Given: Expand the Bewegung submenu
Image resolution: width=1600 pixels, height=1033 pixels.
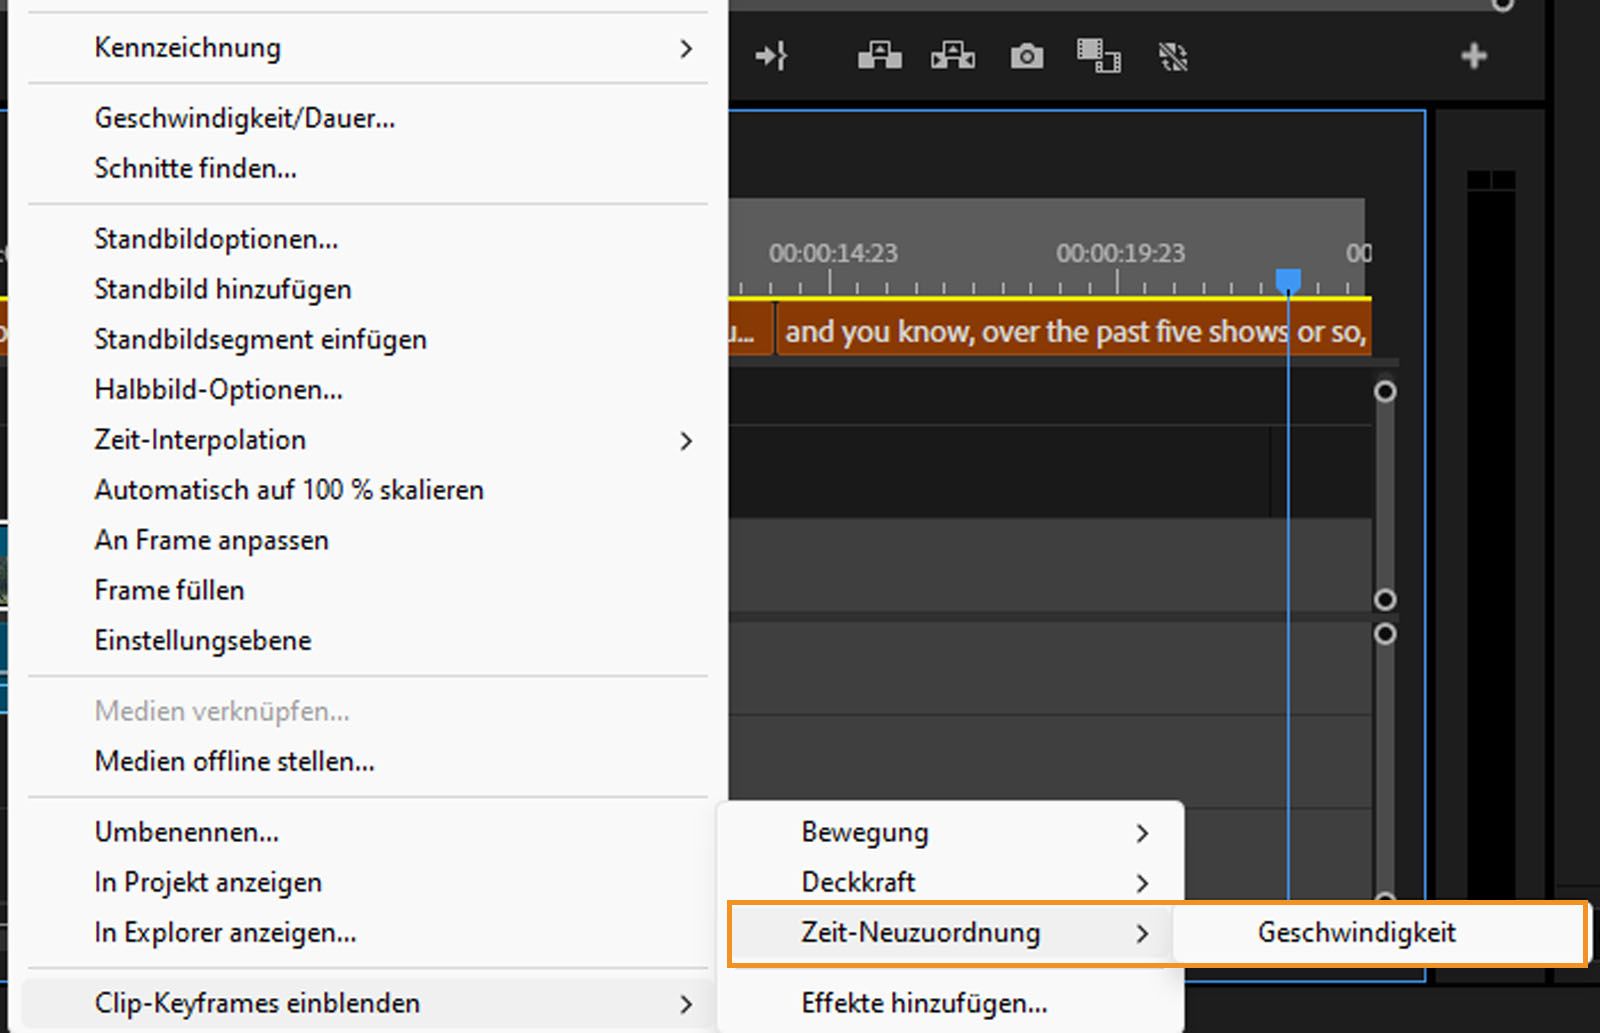Looking at the screenshot, I should [x=864, y=832].
